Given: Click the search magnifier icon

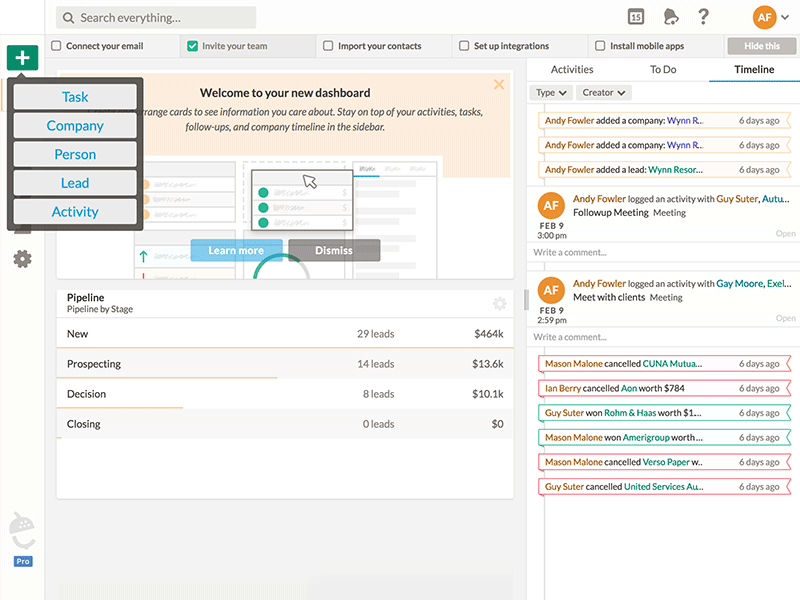Looking at the screenshot, I should (x=68, y=18).
